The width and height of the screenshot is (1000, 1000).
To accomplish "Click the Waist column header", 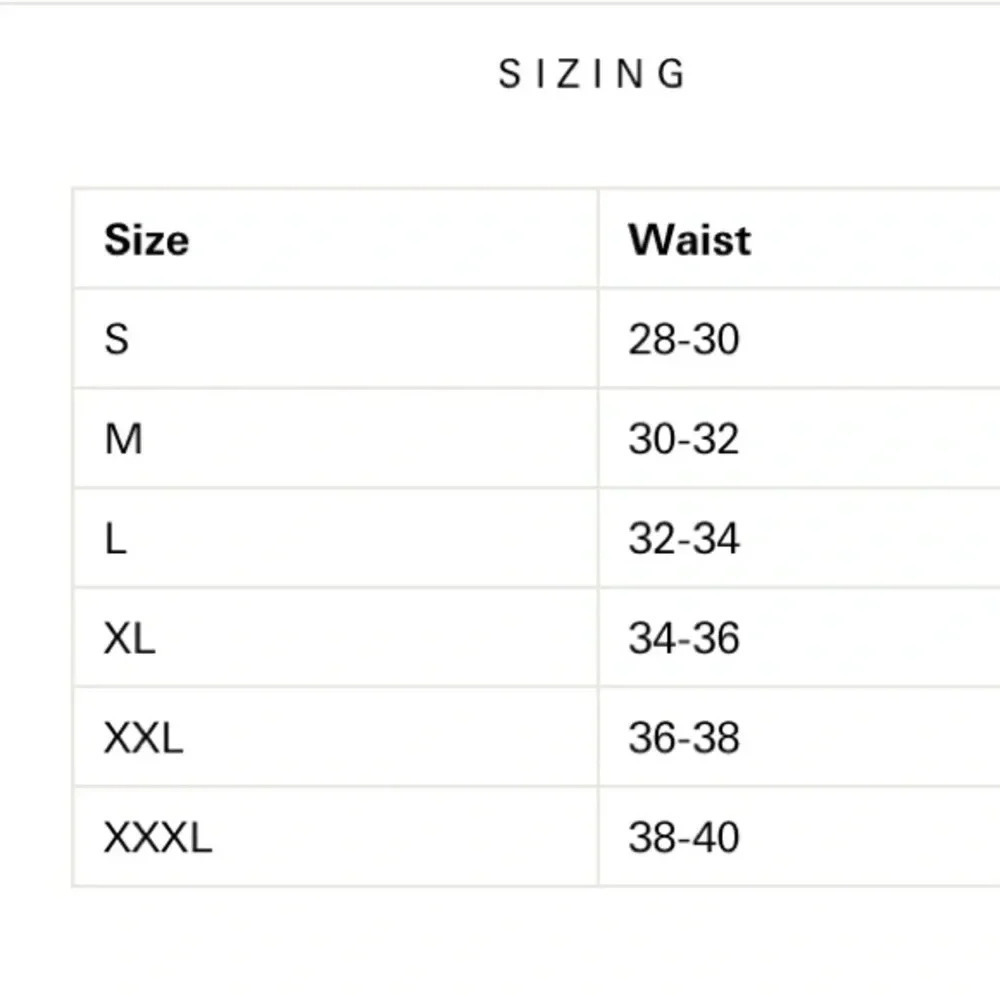I will click(689, 240).
